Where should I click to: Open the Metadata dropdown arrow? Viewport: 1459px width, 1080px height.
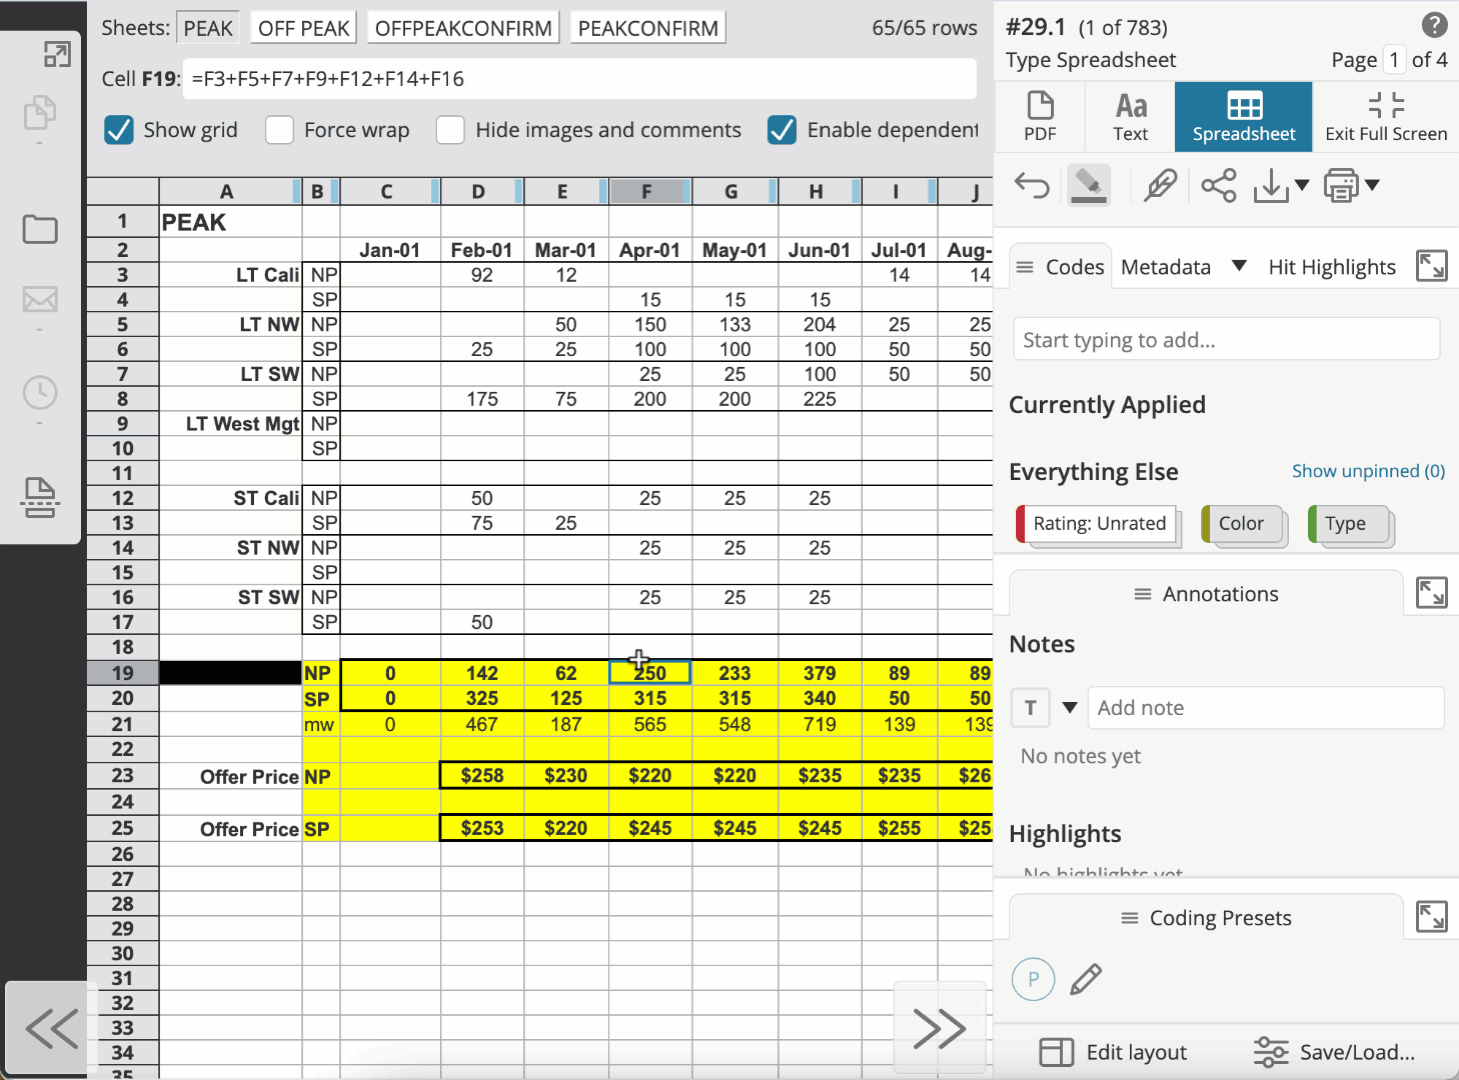(x=1239, y=266)
